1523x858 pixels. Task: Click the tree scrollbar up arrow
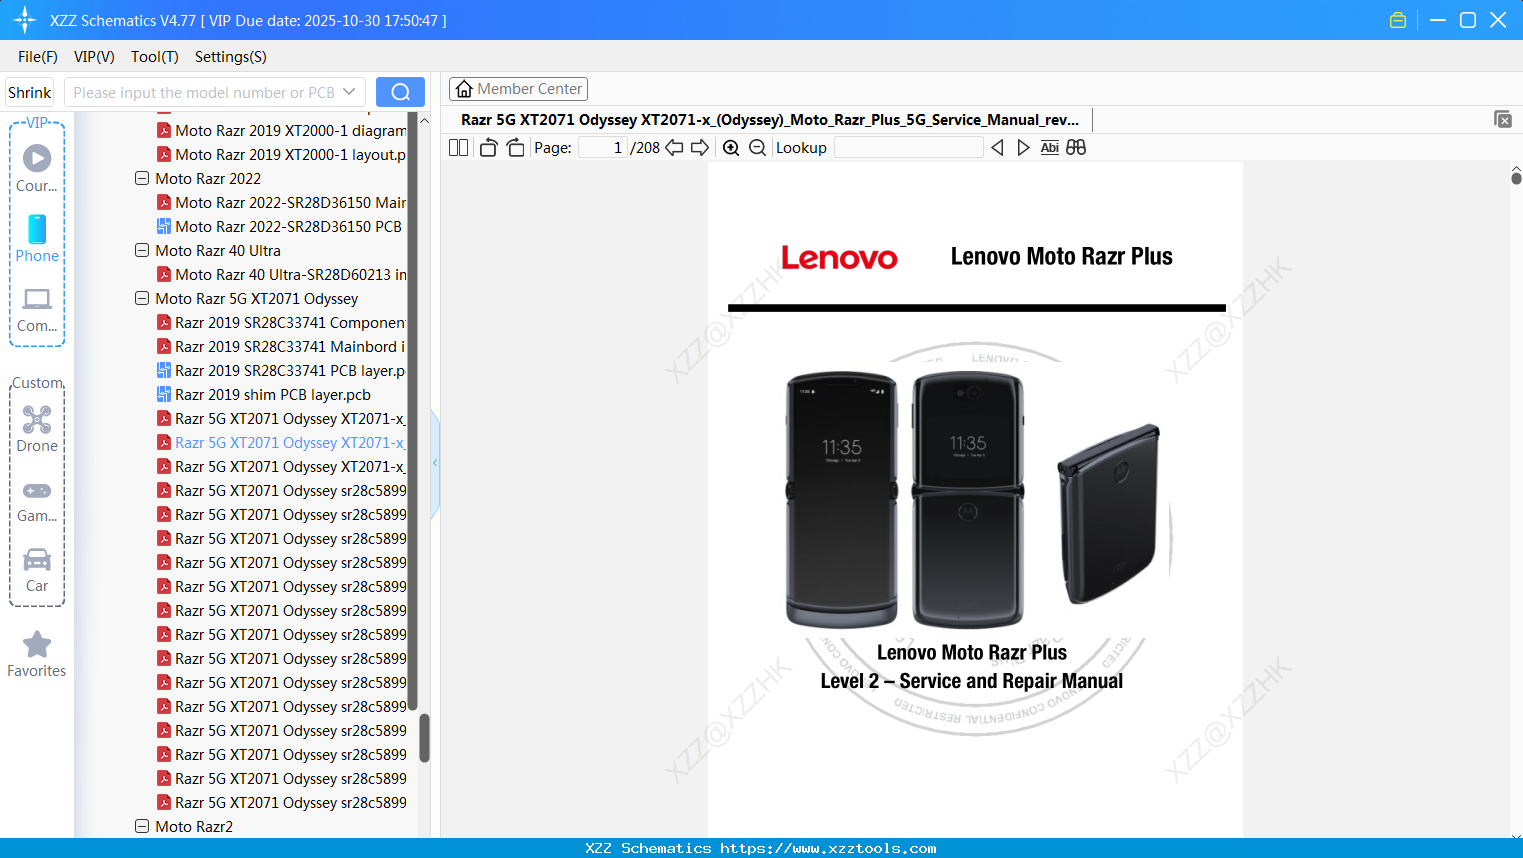424,120
